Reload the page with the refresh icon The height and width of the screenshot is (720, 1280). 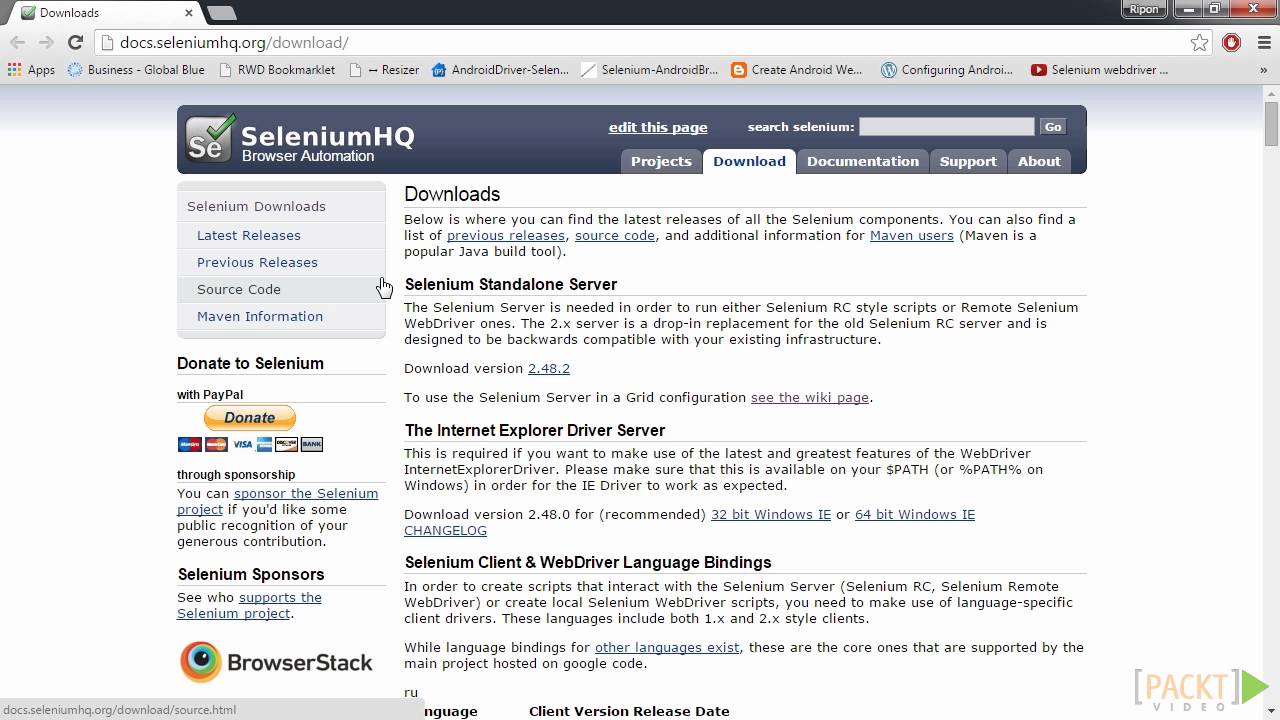coord(75,42)
